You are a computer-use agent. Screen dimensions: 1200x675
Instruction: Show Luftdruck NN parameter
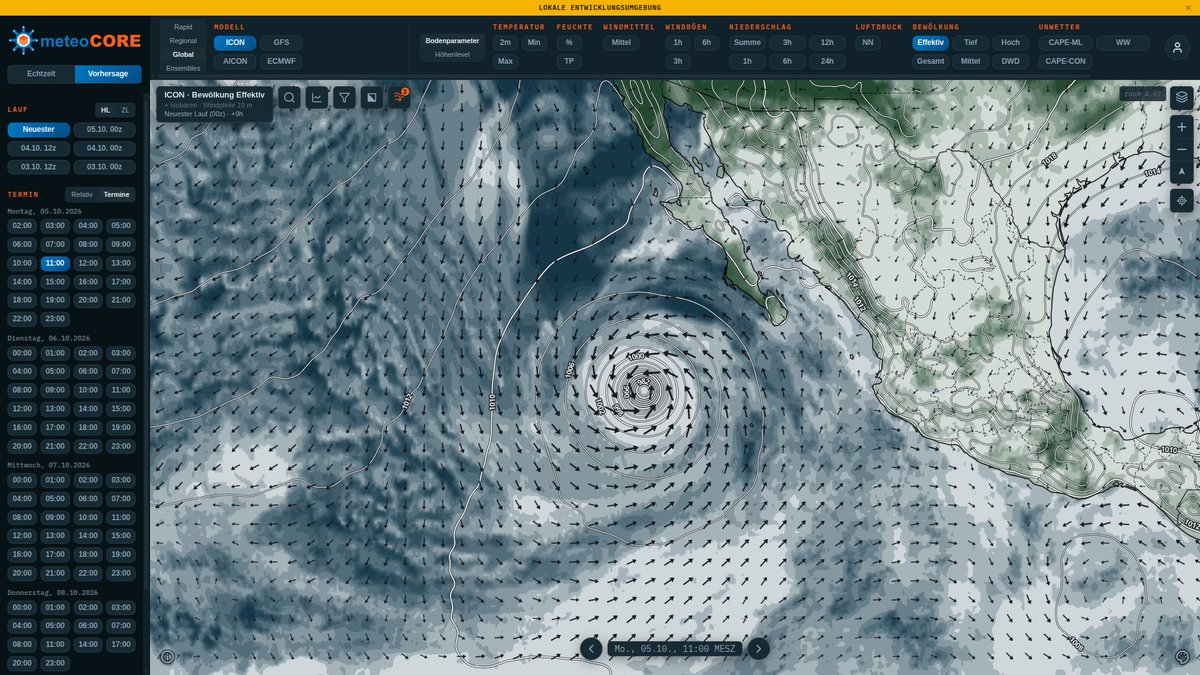coord(868,43)
